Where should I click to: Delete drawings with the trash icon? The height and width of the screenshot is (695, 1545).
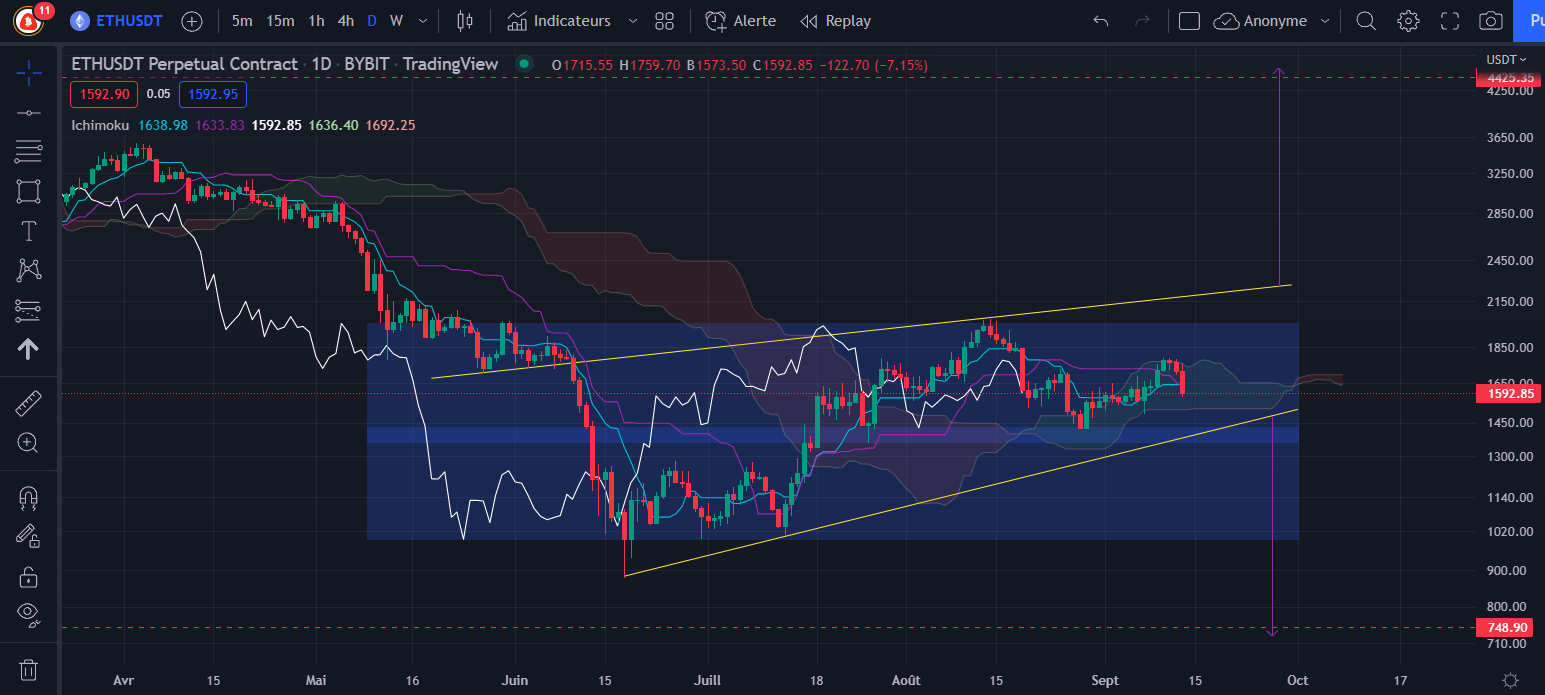coord(29,669)
